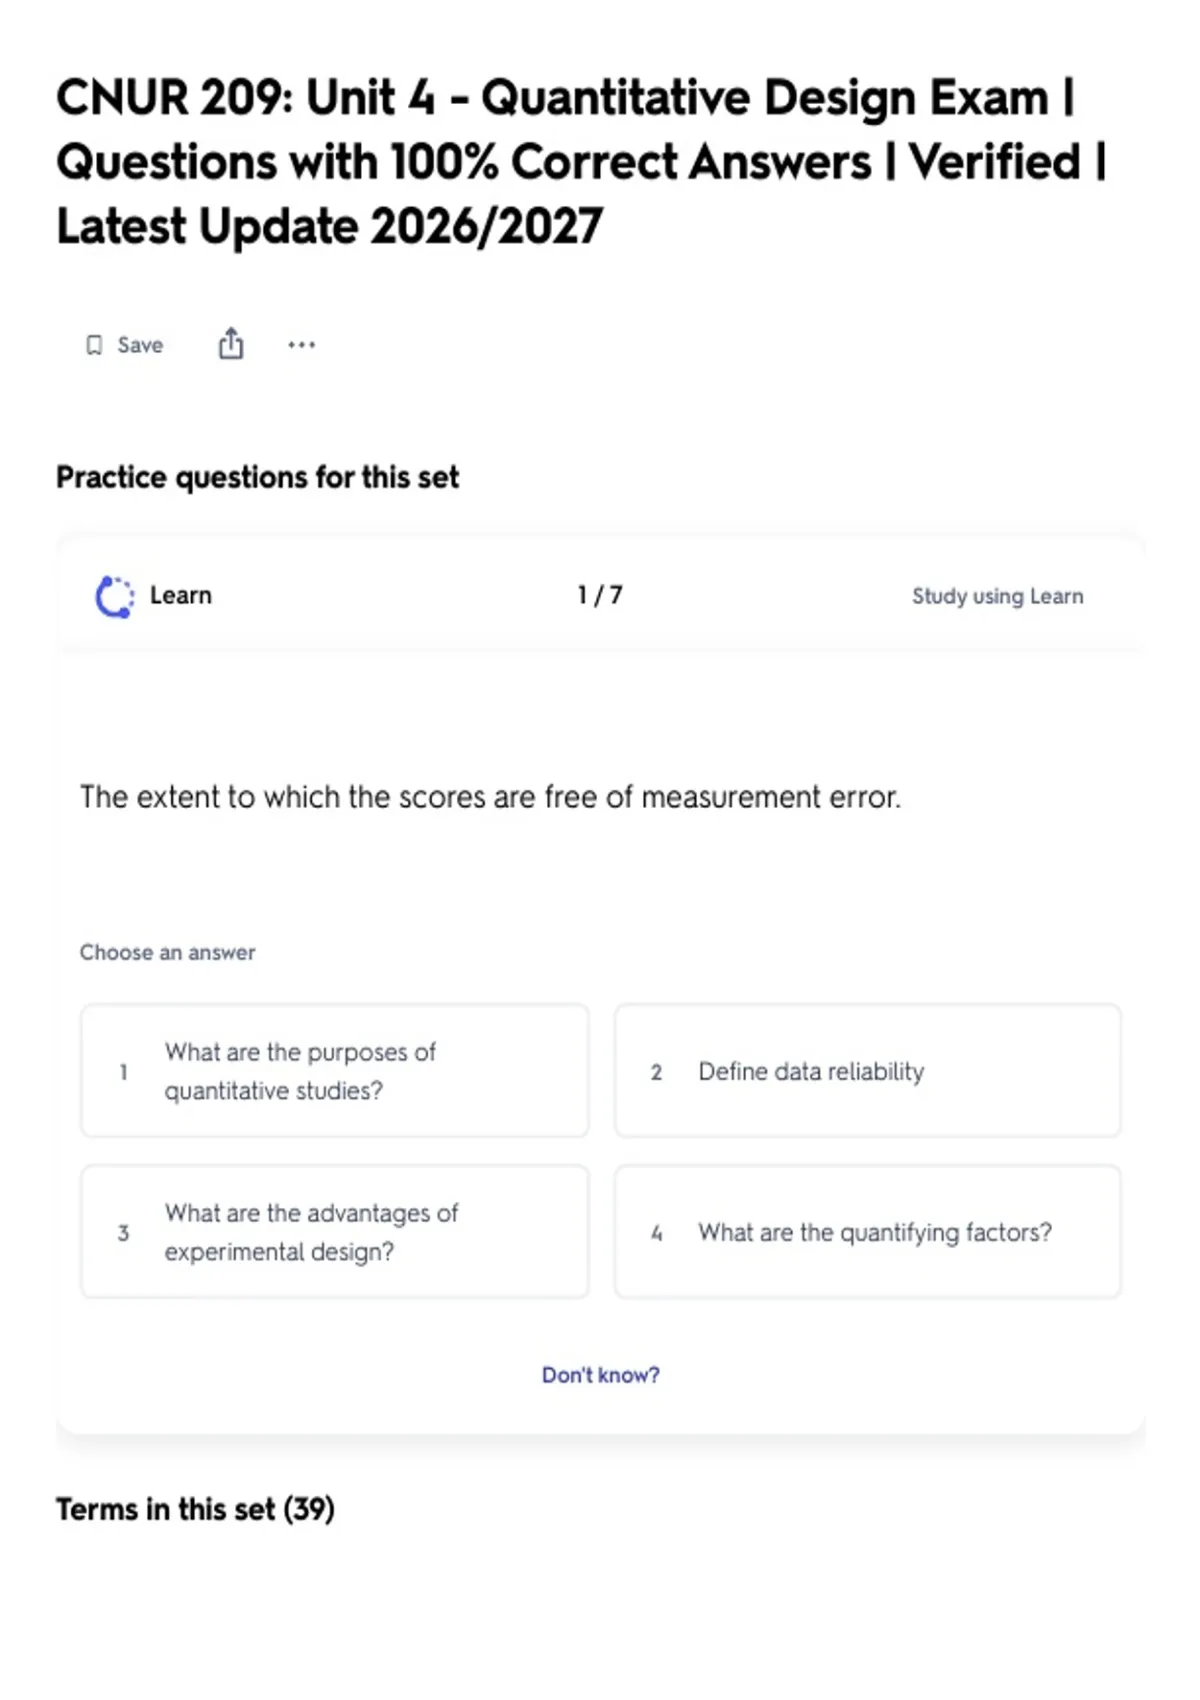Select 'What are the quantifying factors?' option
The height and width of the screenshot is (1700, 1200).
tap(867, 1232)
